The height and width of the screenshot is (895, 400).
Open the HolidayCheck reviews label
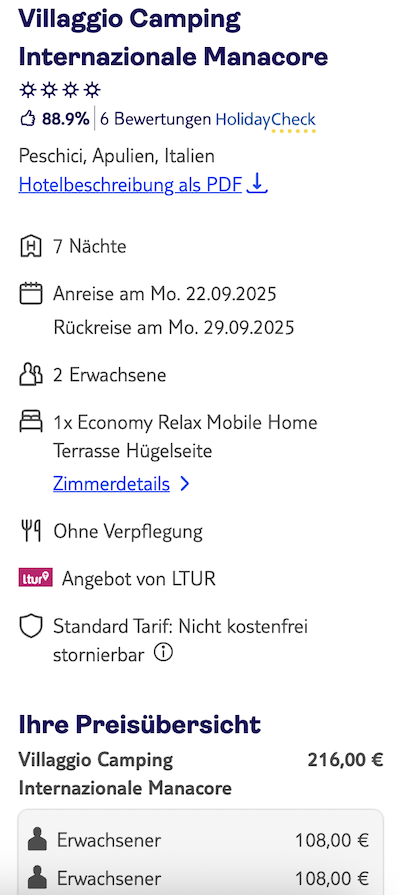(265, 120)
